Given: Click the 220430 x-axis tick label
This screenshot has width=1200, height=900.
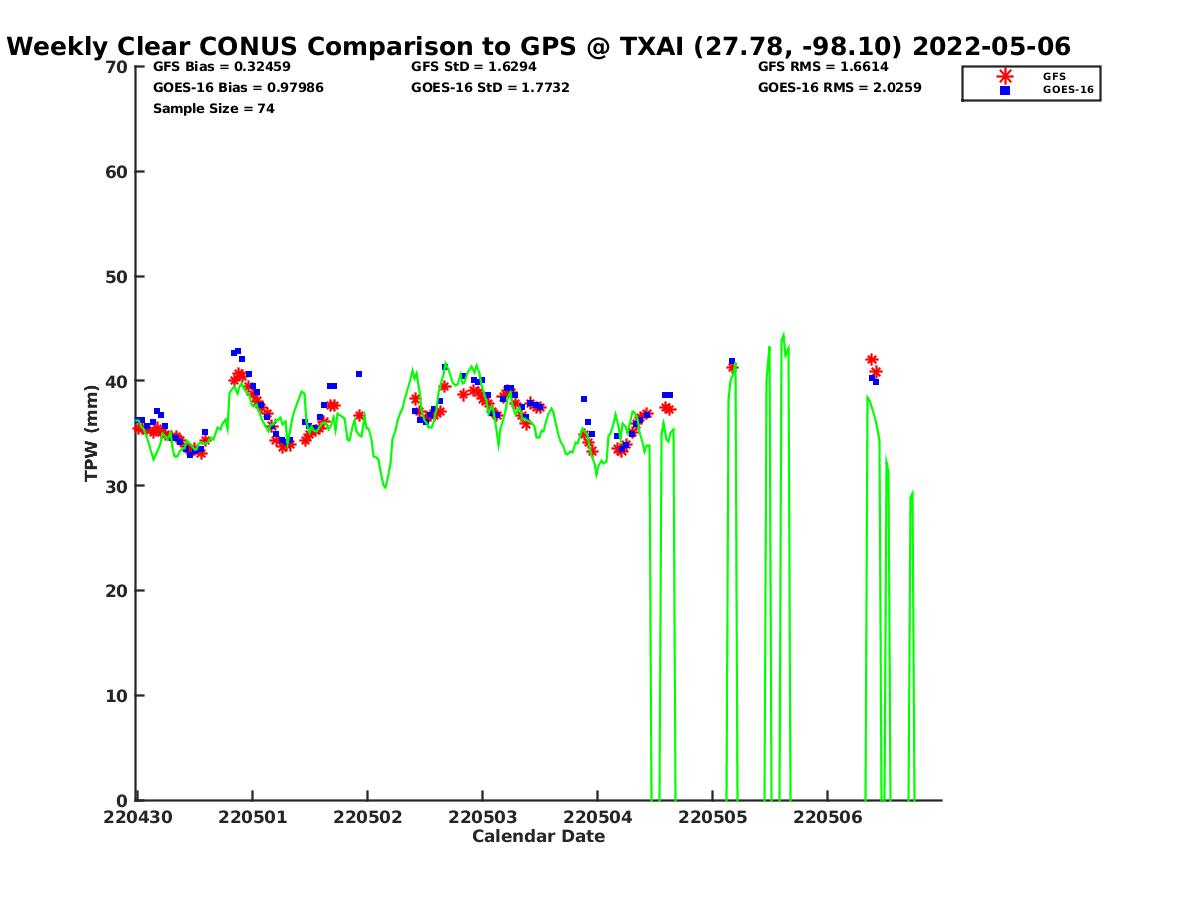Looking at the screenshot, I should click(x=138, y=817).
